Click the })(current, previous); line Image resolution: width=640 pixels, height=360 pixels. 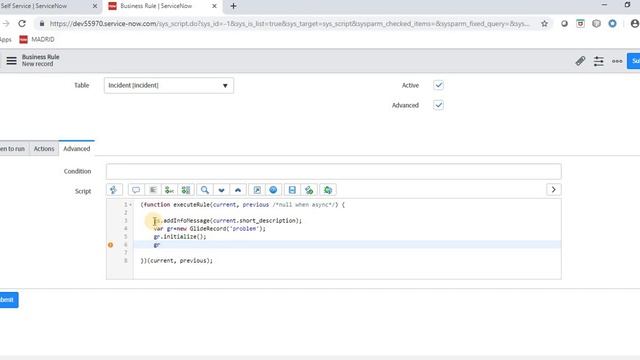(177, 260)
